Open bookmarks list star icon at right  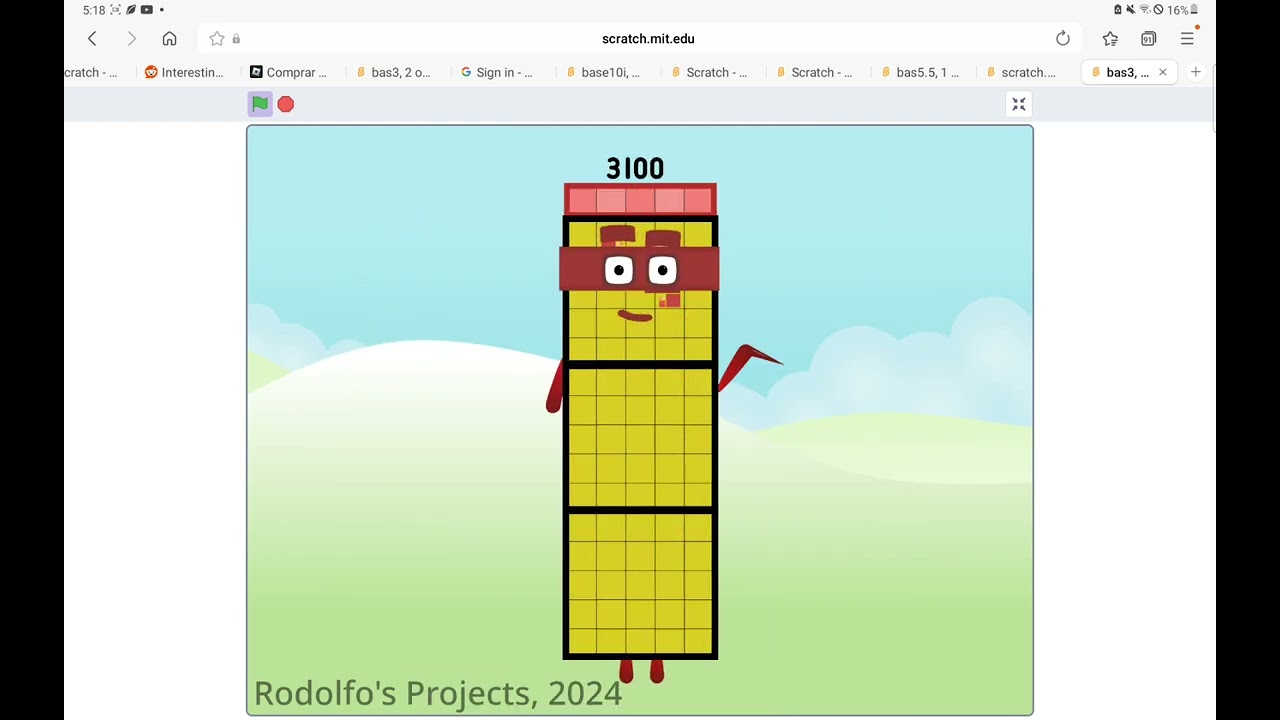point(1110,39)
